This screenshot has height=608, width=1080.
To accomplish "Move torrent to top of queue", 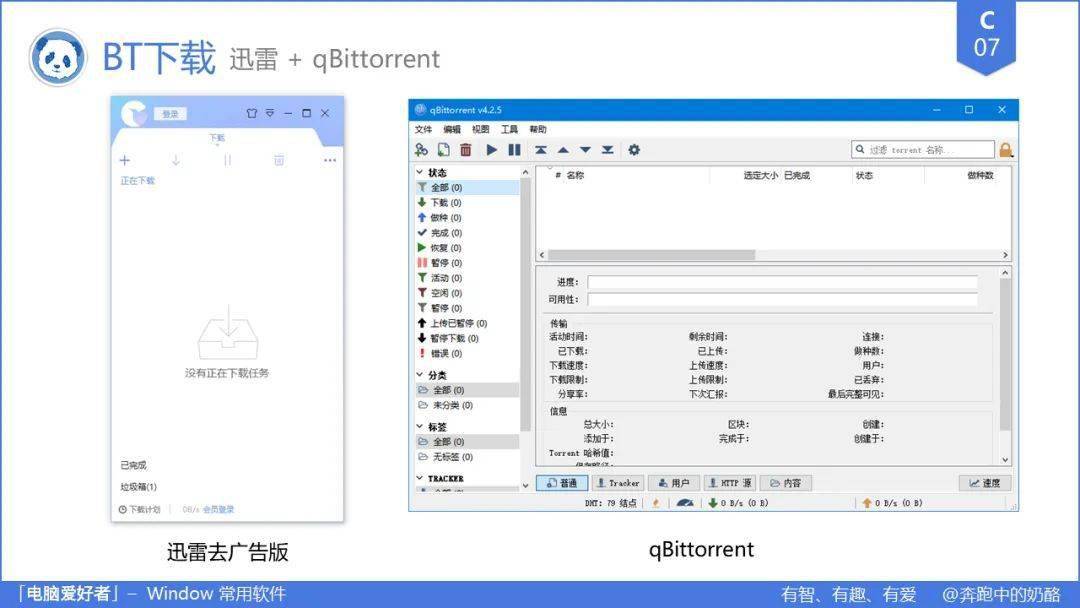I will [x=541, y=149].
